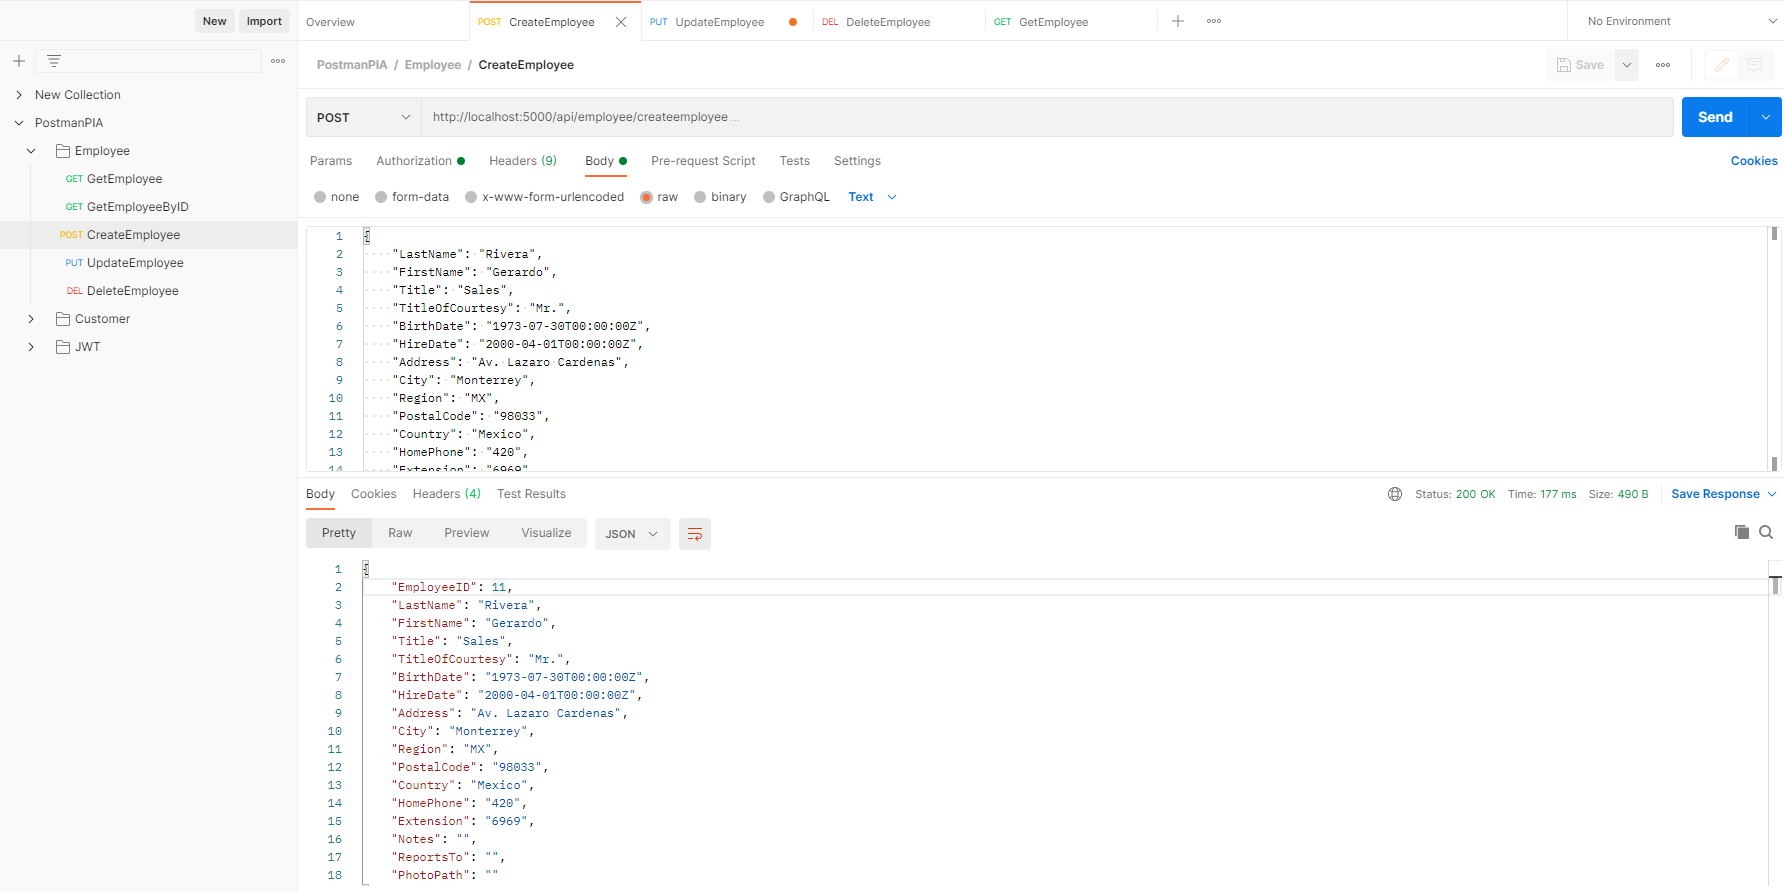Open the POST method dropdown
Viewport: 1784px width, 893px height.
pos(364,117)
